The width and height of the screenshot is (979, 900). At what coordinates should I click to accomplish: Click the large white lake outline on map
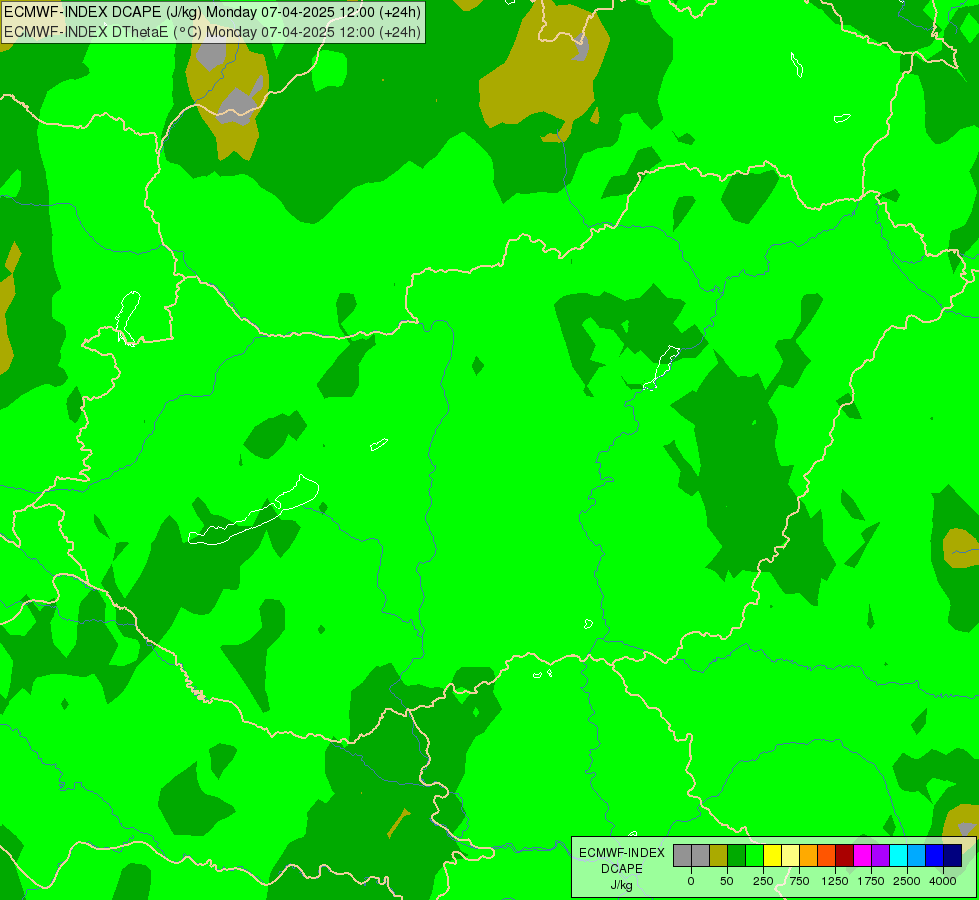pos(254,510)
